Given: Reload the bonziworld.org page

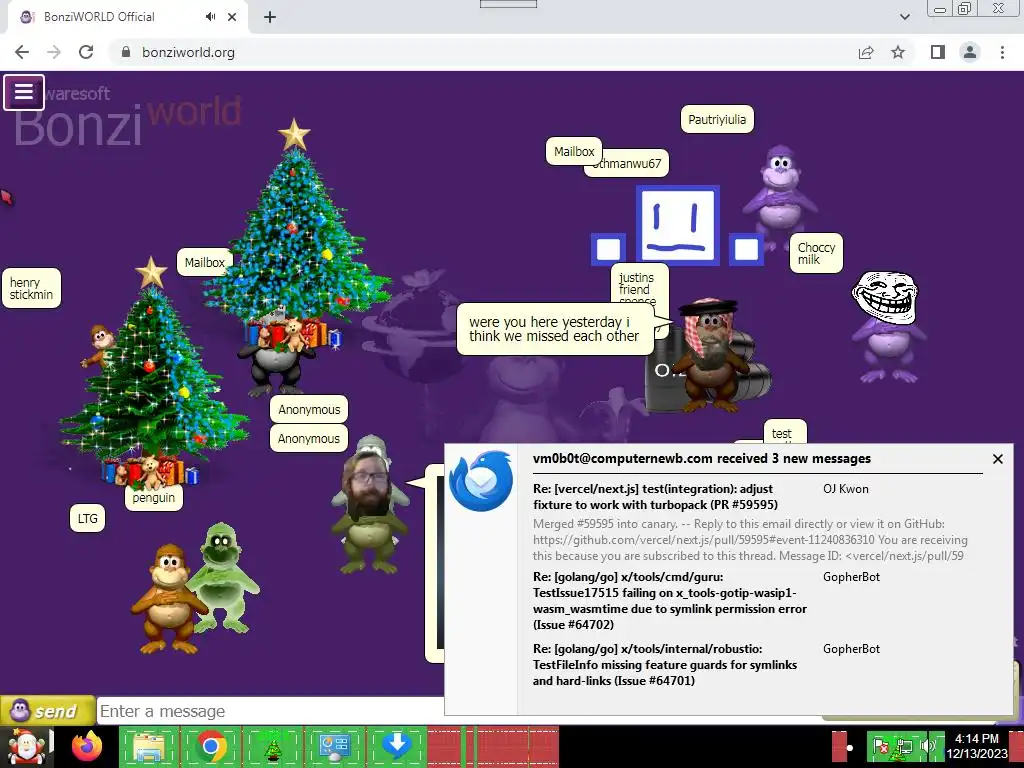Looking at the screenshot, I should [86, 52].
